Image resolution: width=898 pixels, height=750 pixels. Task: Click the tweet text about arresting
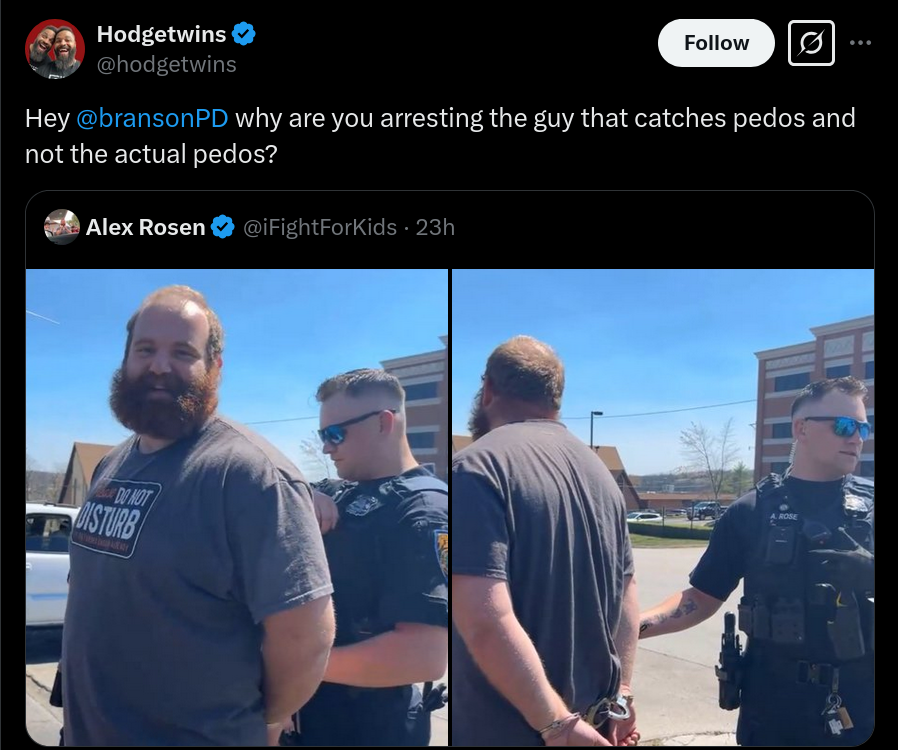tap(440, 136)
